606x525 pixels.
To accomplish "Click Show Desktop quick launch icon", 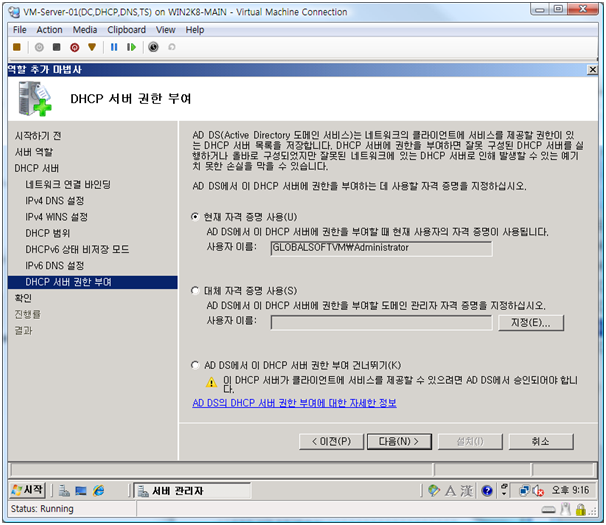I will pyautogui.click(x=81, y=491).
